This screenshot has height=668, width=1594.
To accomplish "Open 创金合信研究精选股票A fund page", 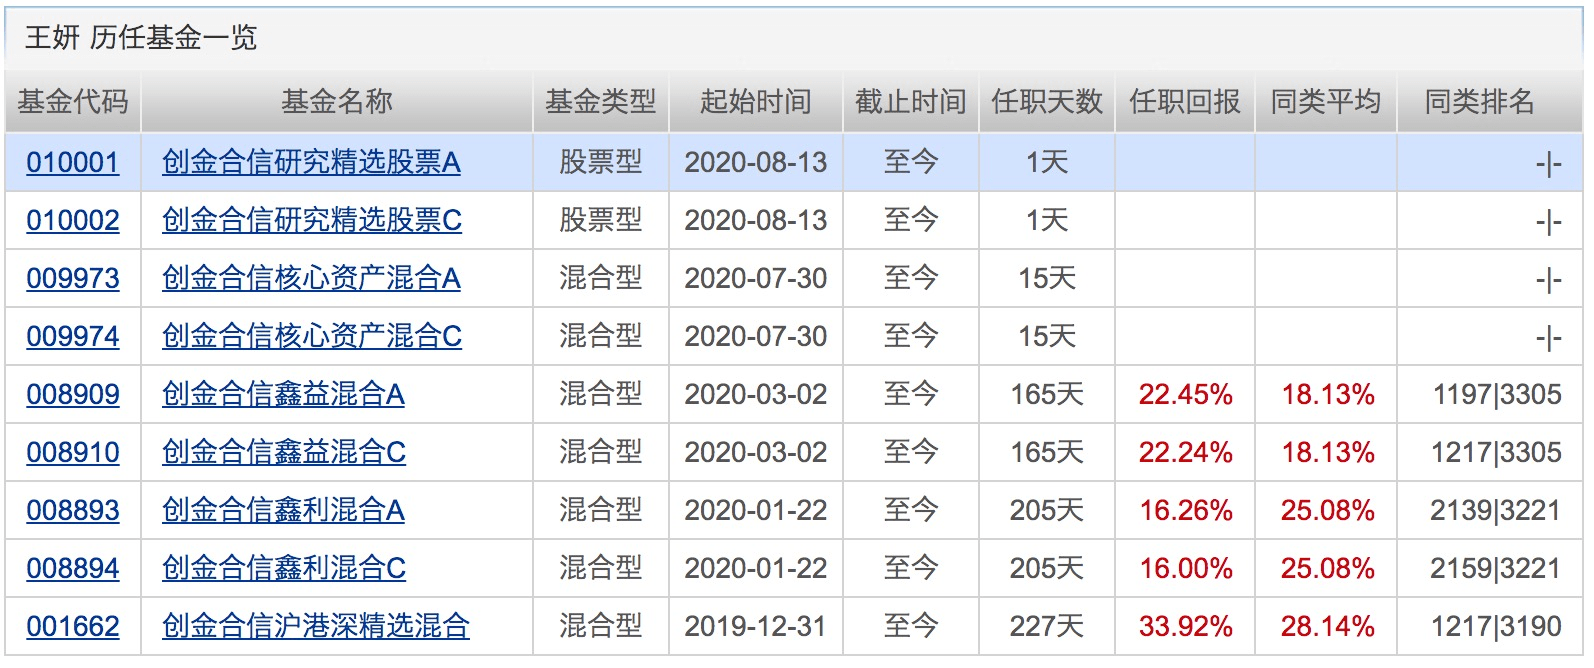I will click(x=311, y=163).
